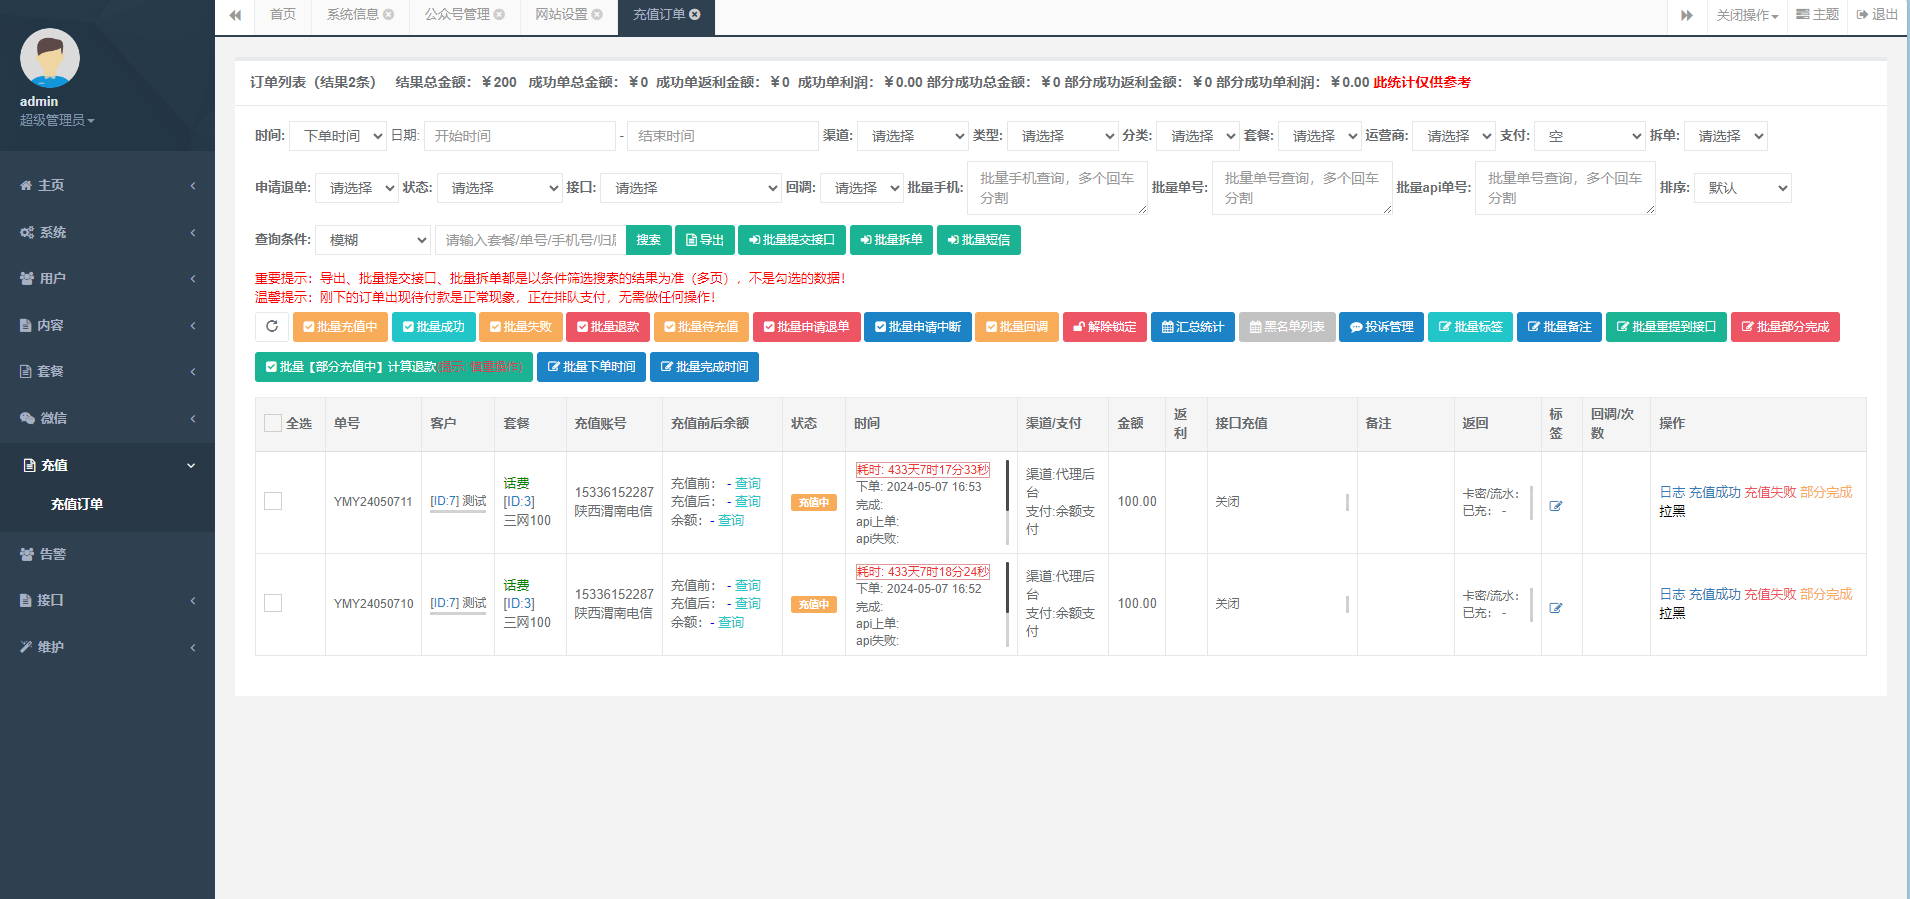
Task: Click the 搜索 button
Action: coord(648,240)
